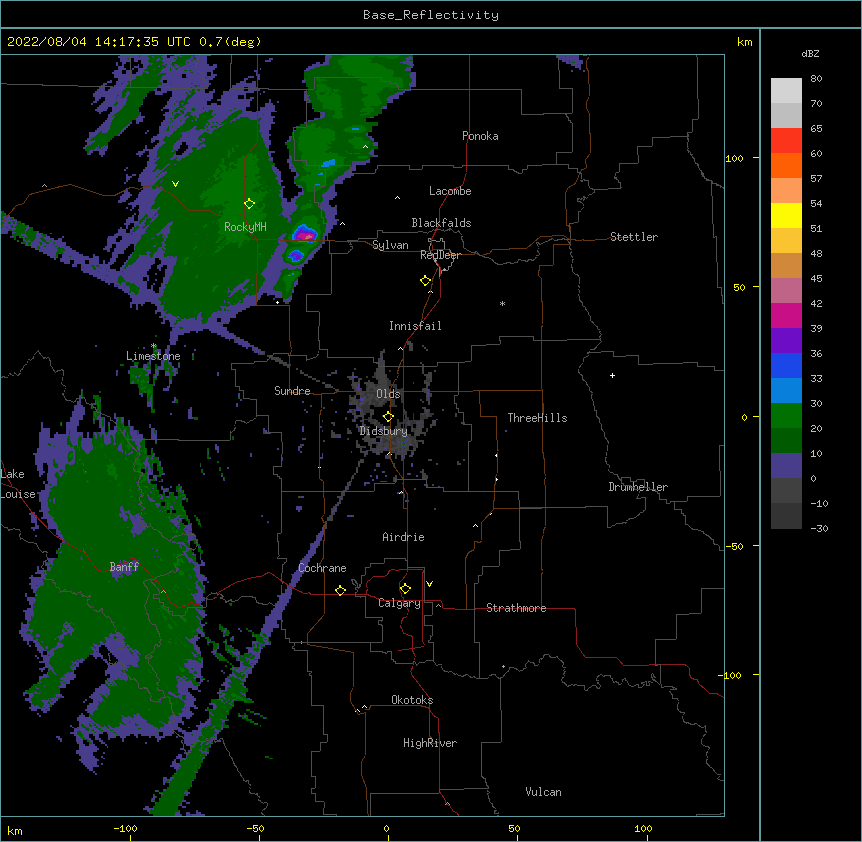This screenshot has width=862, height=842.
Task: Click the RedDeer city label
Action: pyautogui.click(x=440, y=255)
